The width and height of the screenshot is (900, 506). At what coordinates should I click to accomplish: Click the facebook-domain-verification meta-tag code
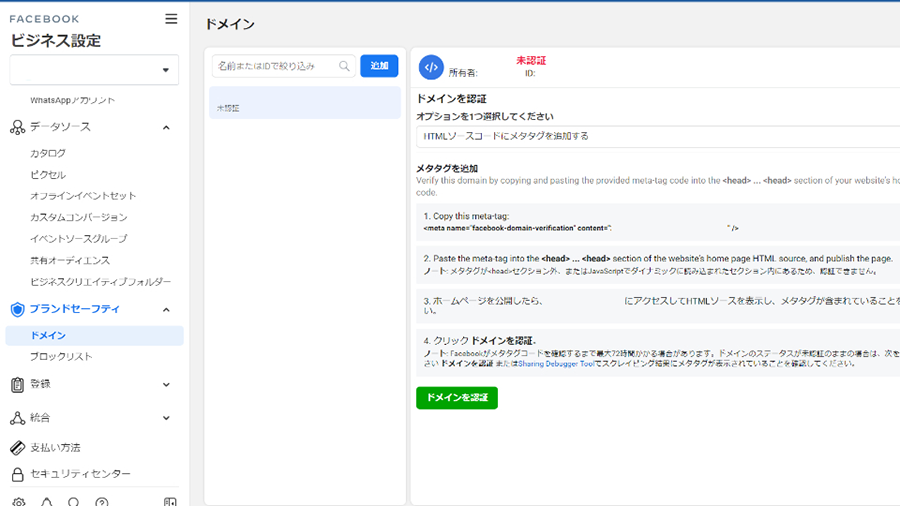pos(581,228)
